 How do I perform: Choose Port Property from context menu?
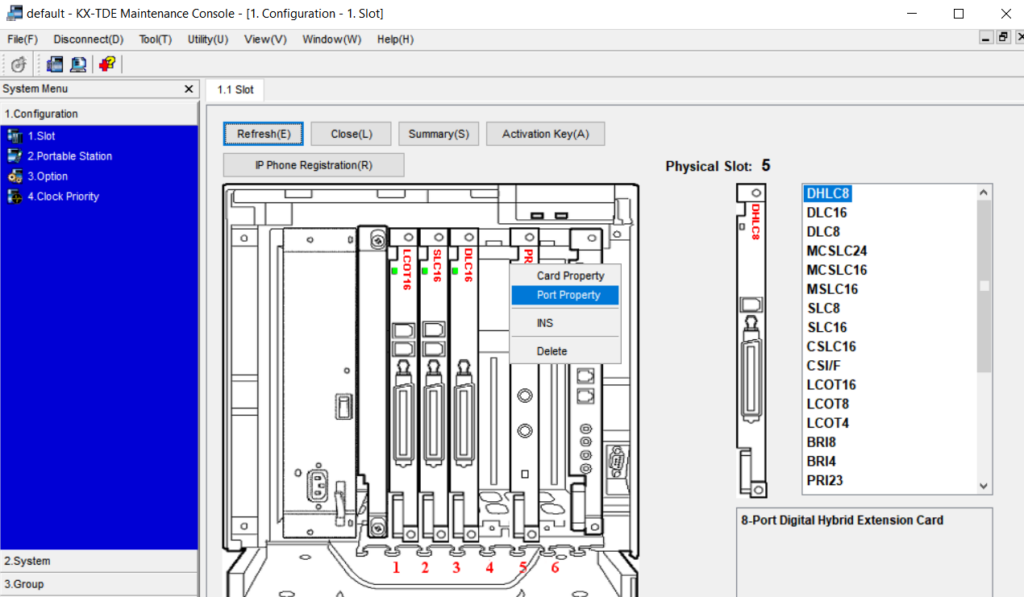pyautogui.click(x=568, y=295)
